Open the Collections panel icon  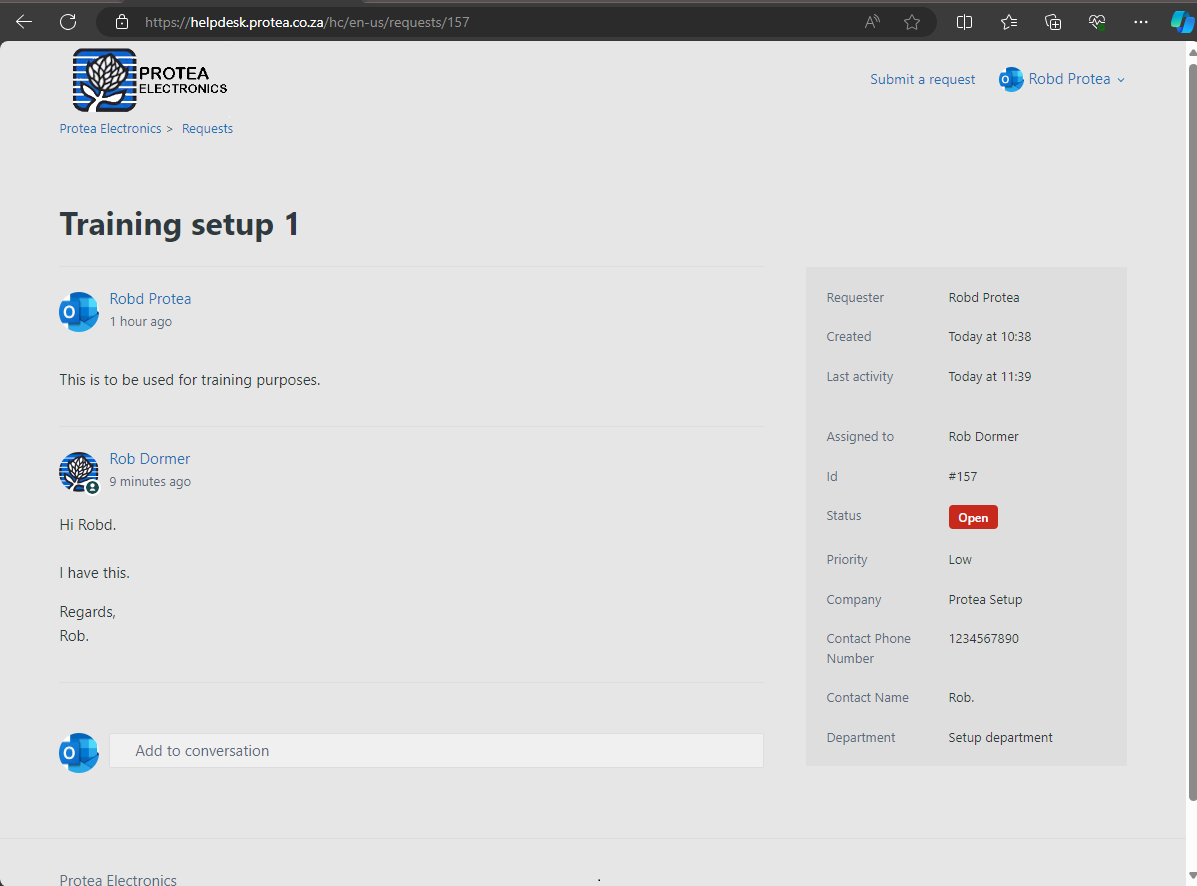(x=1052, y=21)
